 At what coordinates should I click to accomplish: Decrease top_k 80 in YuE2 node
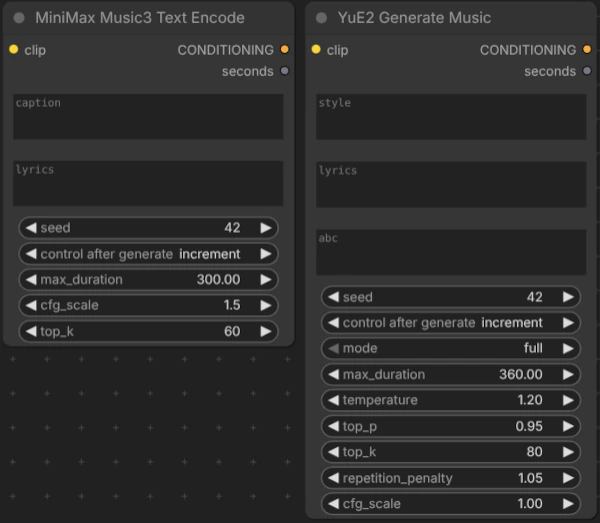(334, 452)
